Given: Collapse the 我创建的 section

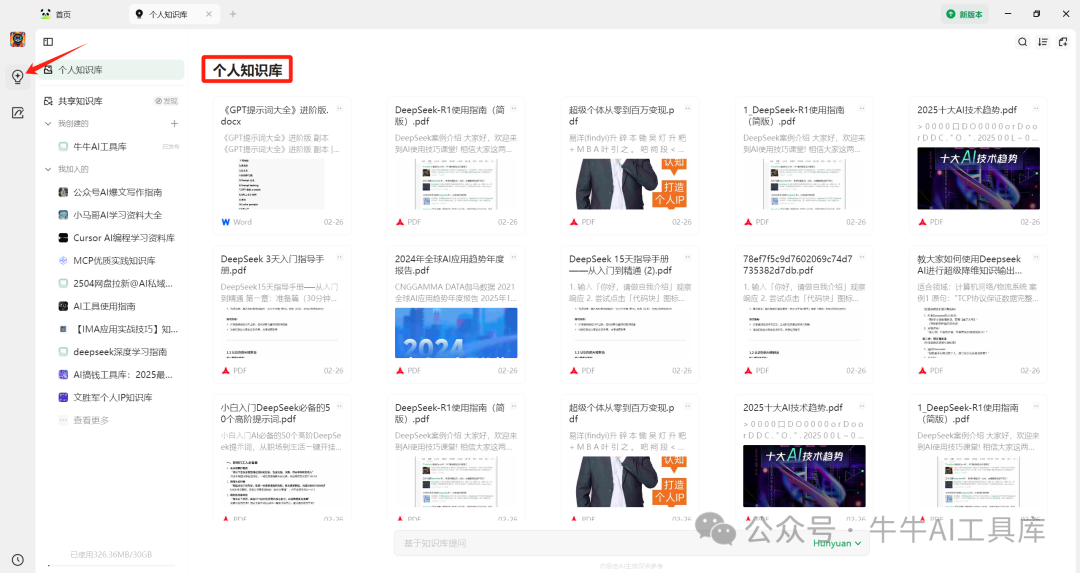Looking at the screenshot, I should [48, 123].
